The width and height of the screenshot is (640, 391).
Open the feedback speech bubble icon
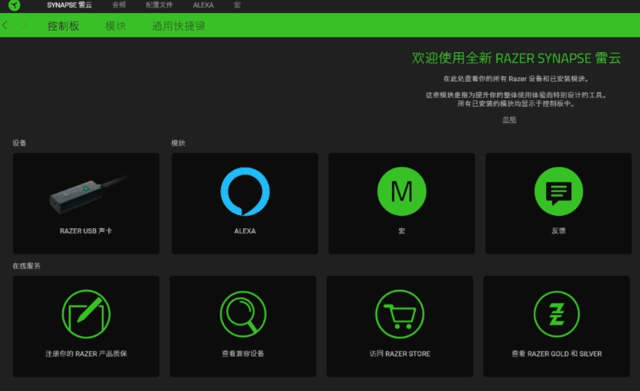[558, 191]
